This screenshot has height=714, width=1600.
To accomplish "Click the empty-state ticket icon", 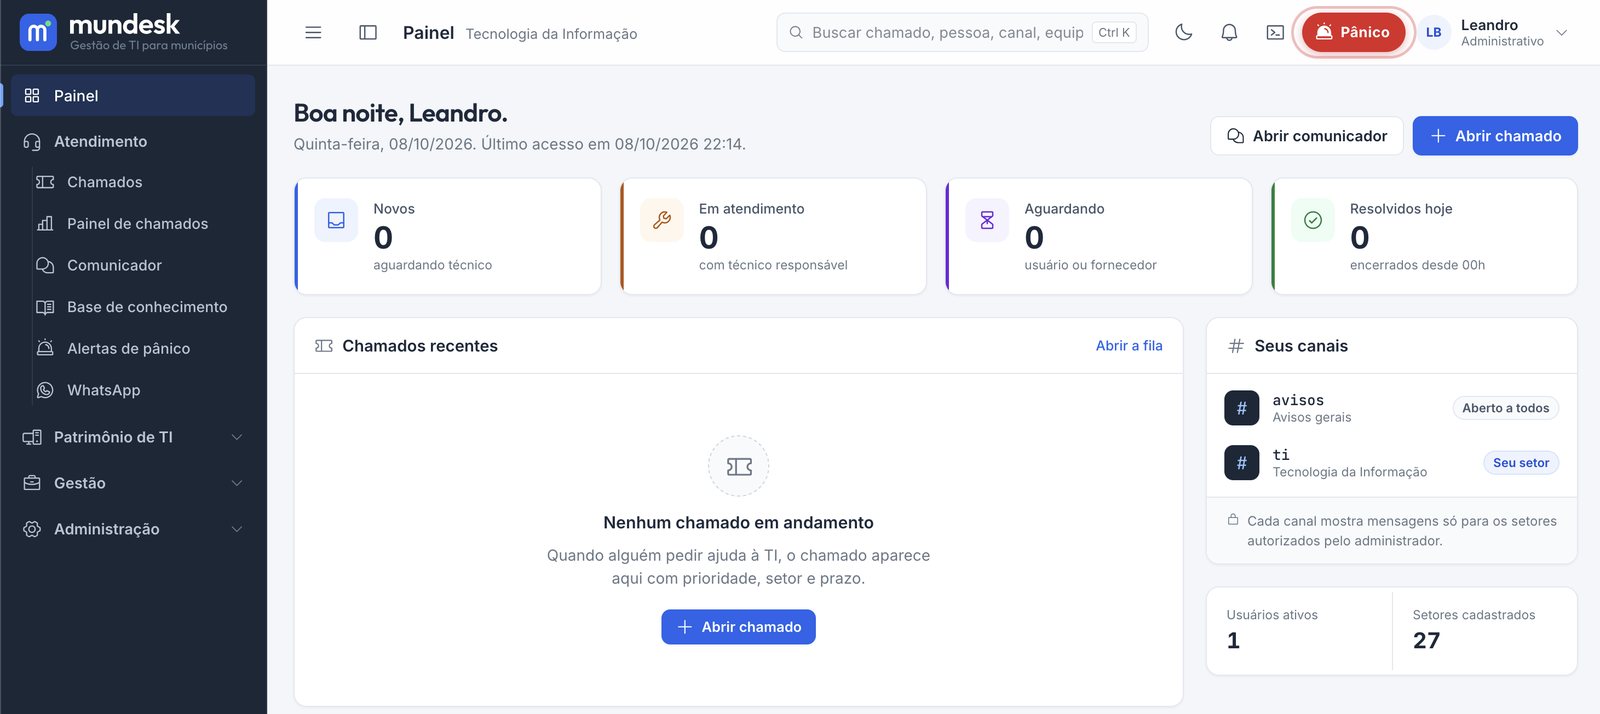I will click(739, 466).
